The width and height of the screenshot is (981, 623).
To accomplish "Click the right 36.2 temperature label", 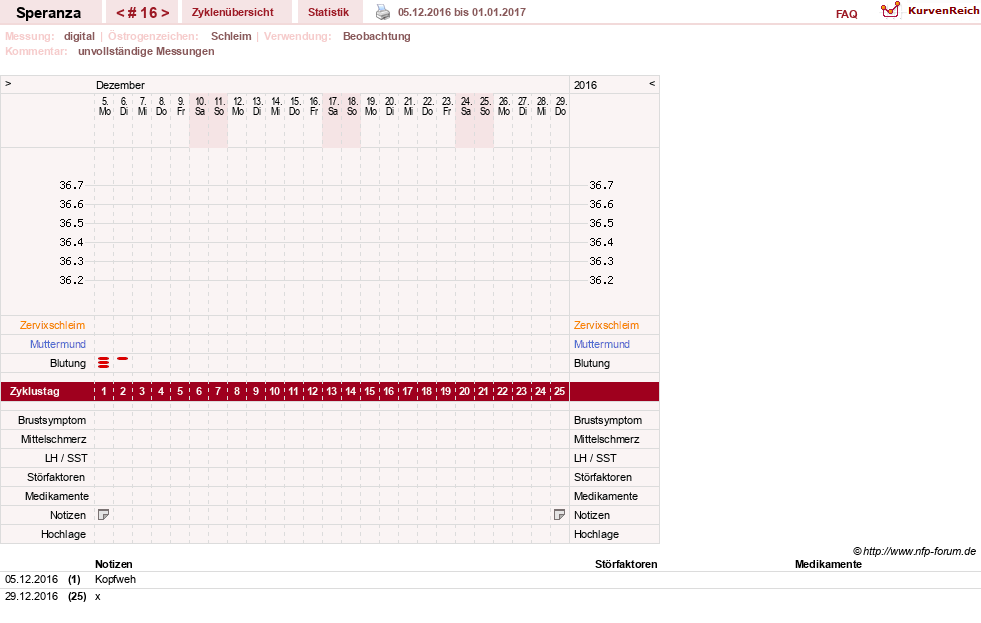I will pyautogui.click(x=601, y=280).
